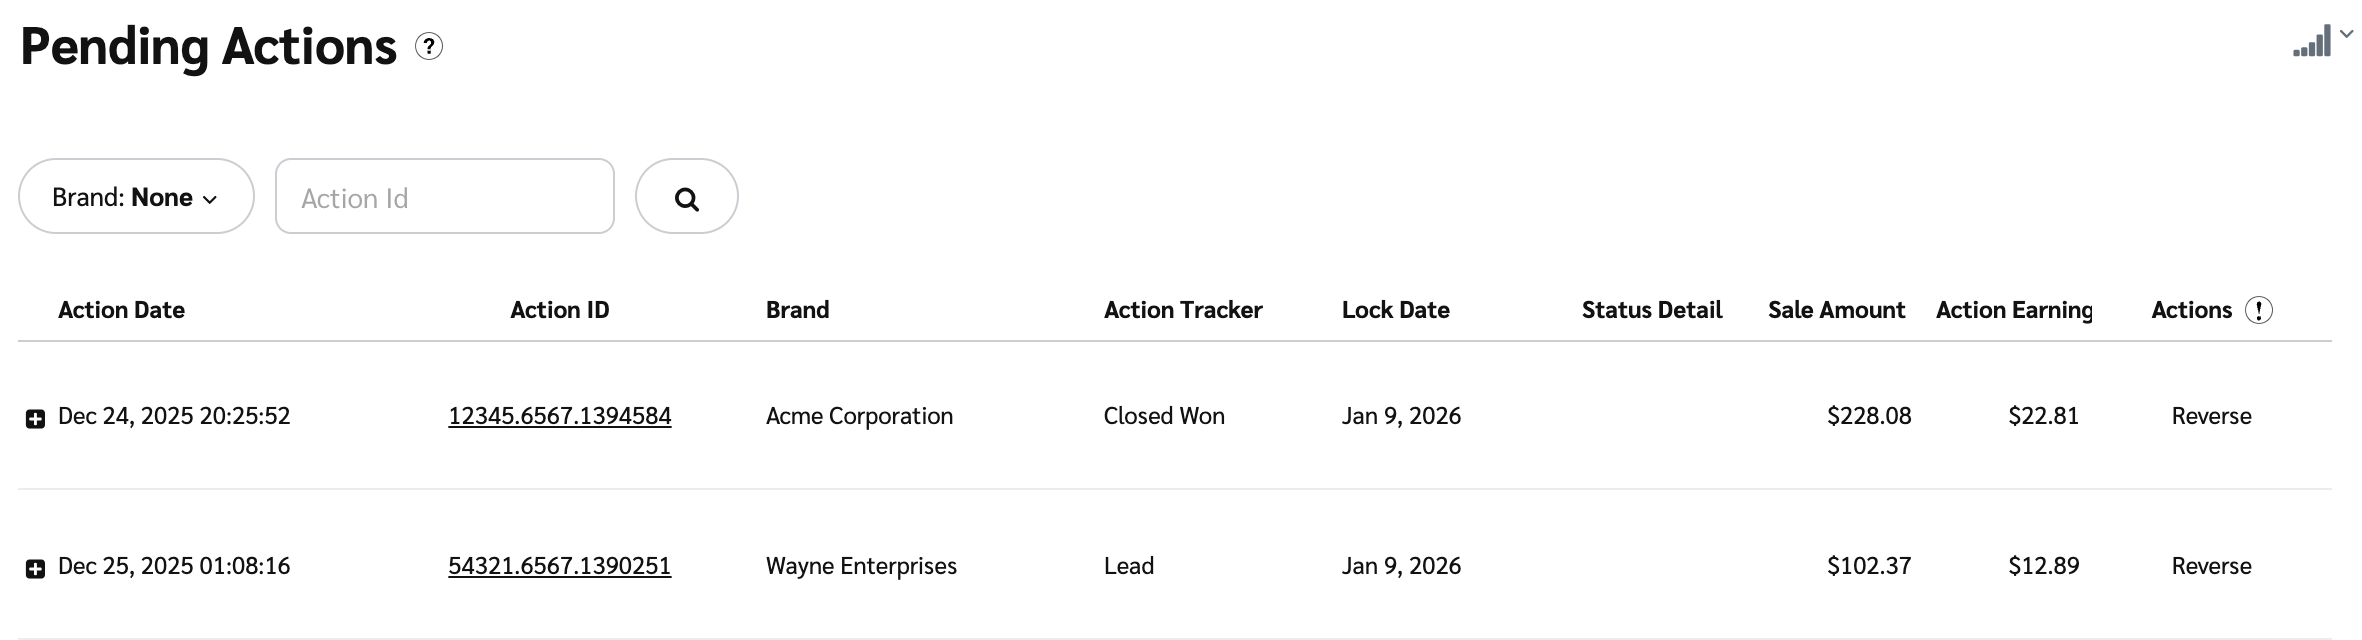
Task: Expand the Dec 24, 2025 action row
Action: (35, 419)
